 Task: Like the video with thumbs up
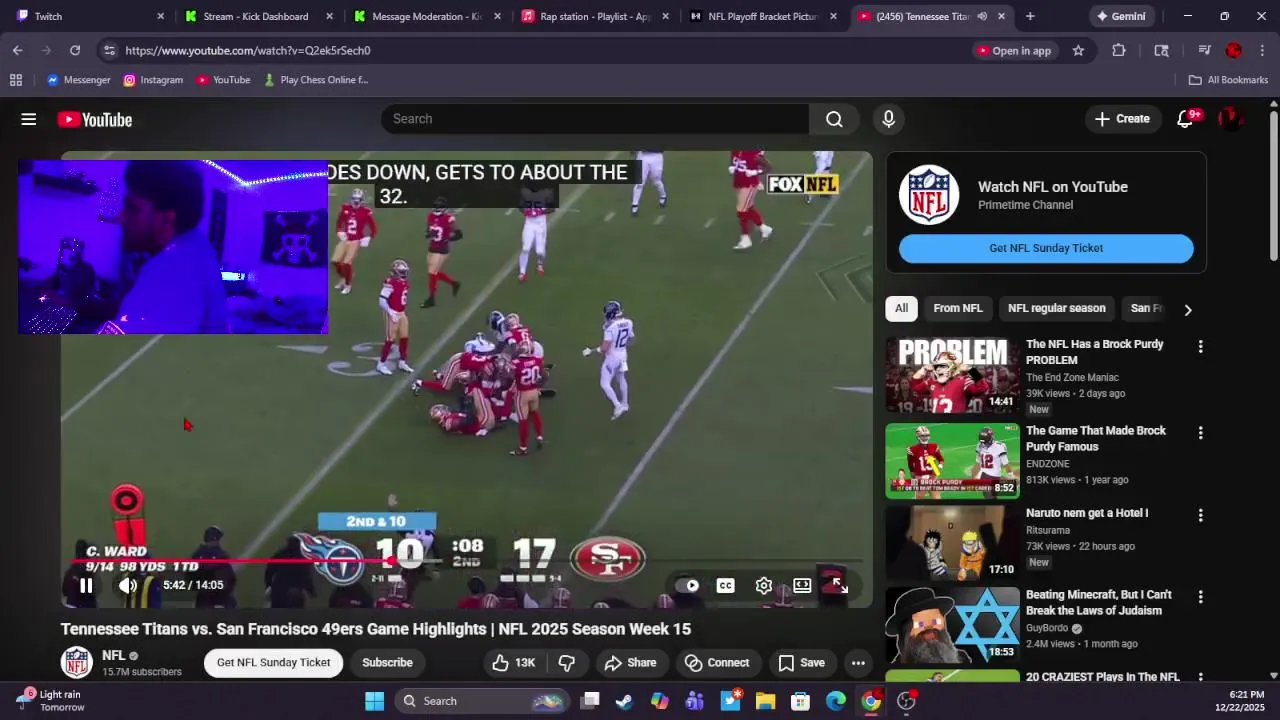(514, 663)
